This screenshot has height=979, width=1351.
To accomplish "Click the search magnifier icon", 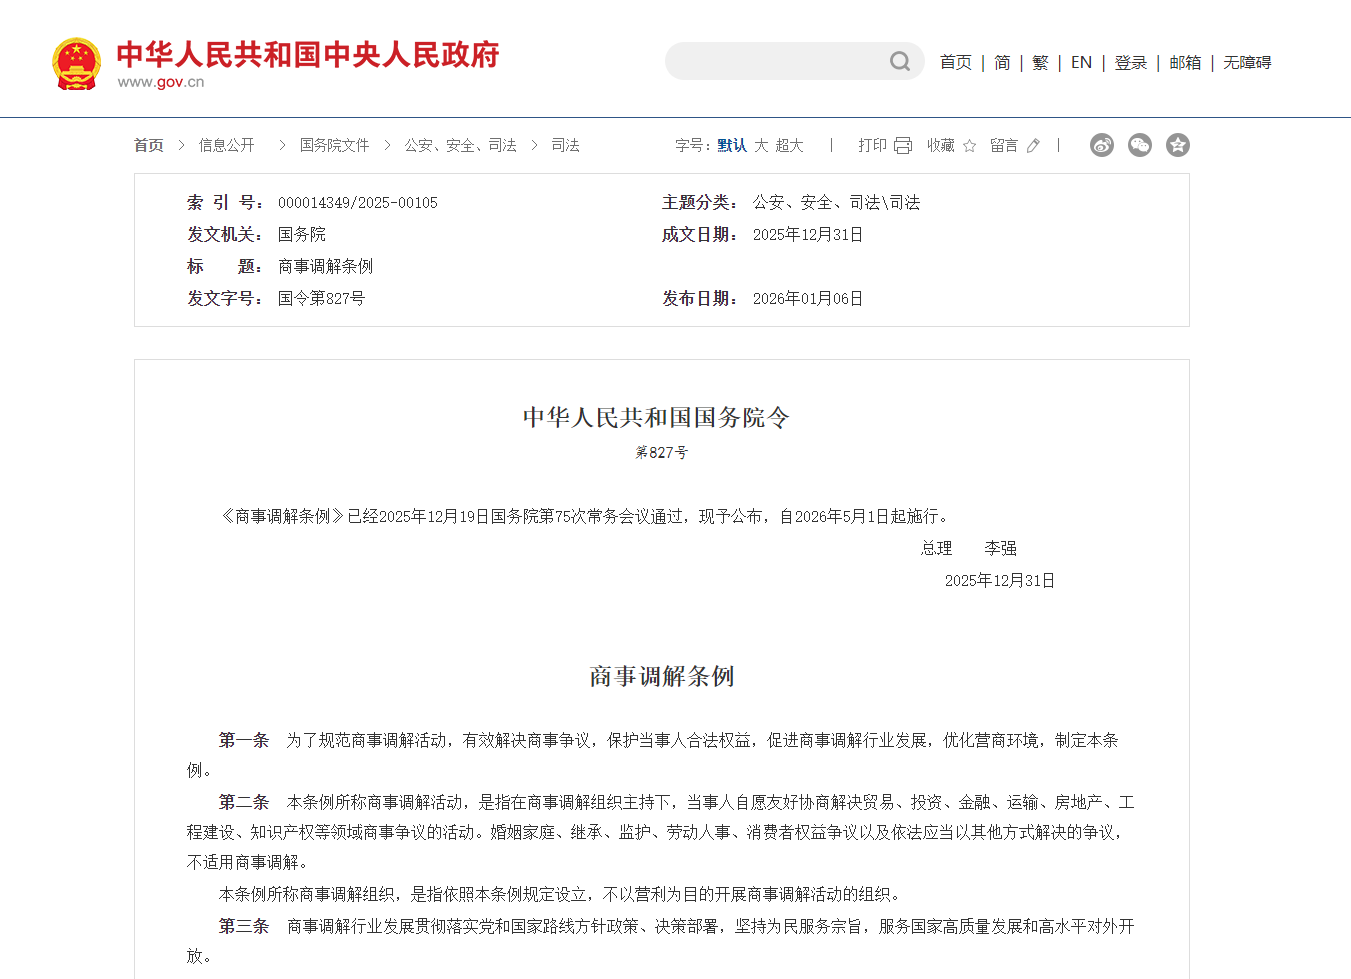I will tap(901, 61).
